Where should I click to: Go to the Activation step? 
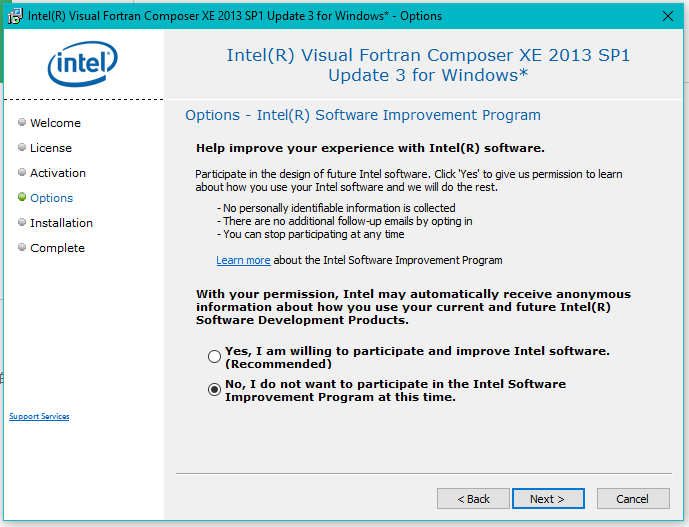(58, 173)
